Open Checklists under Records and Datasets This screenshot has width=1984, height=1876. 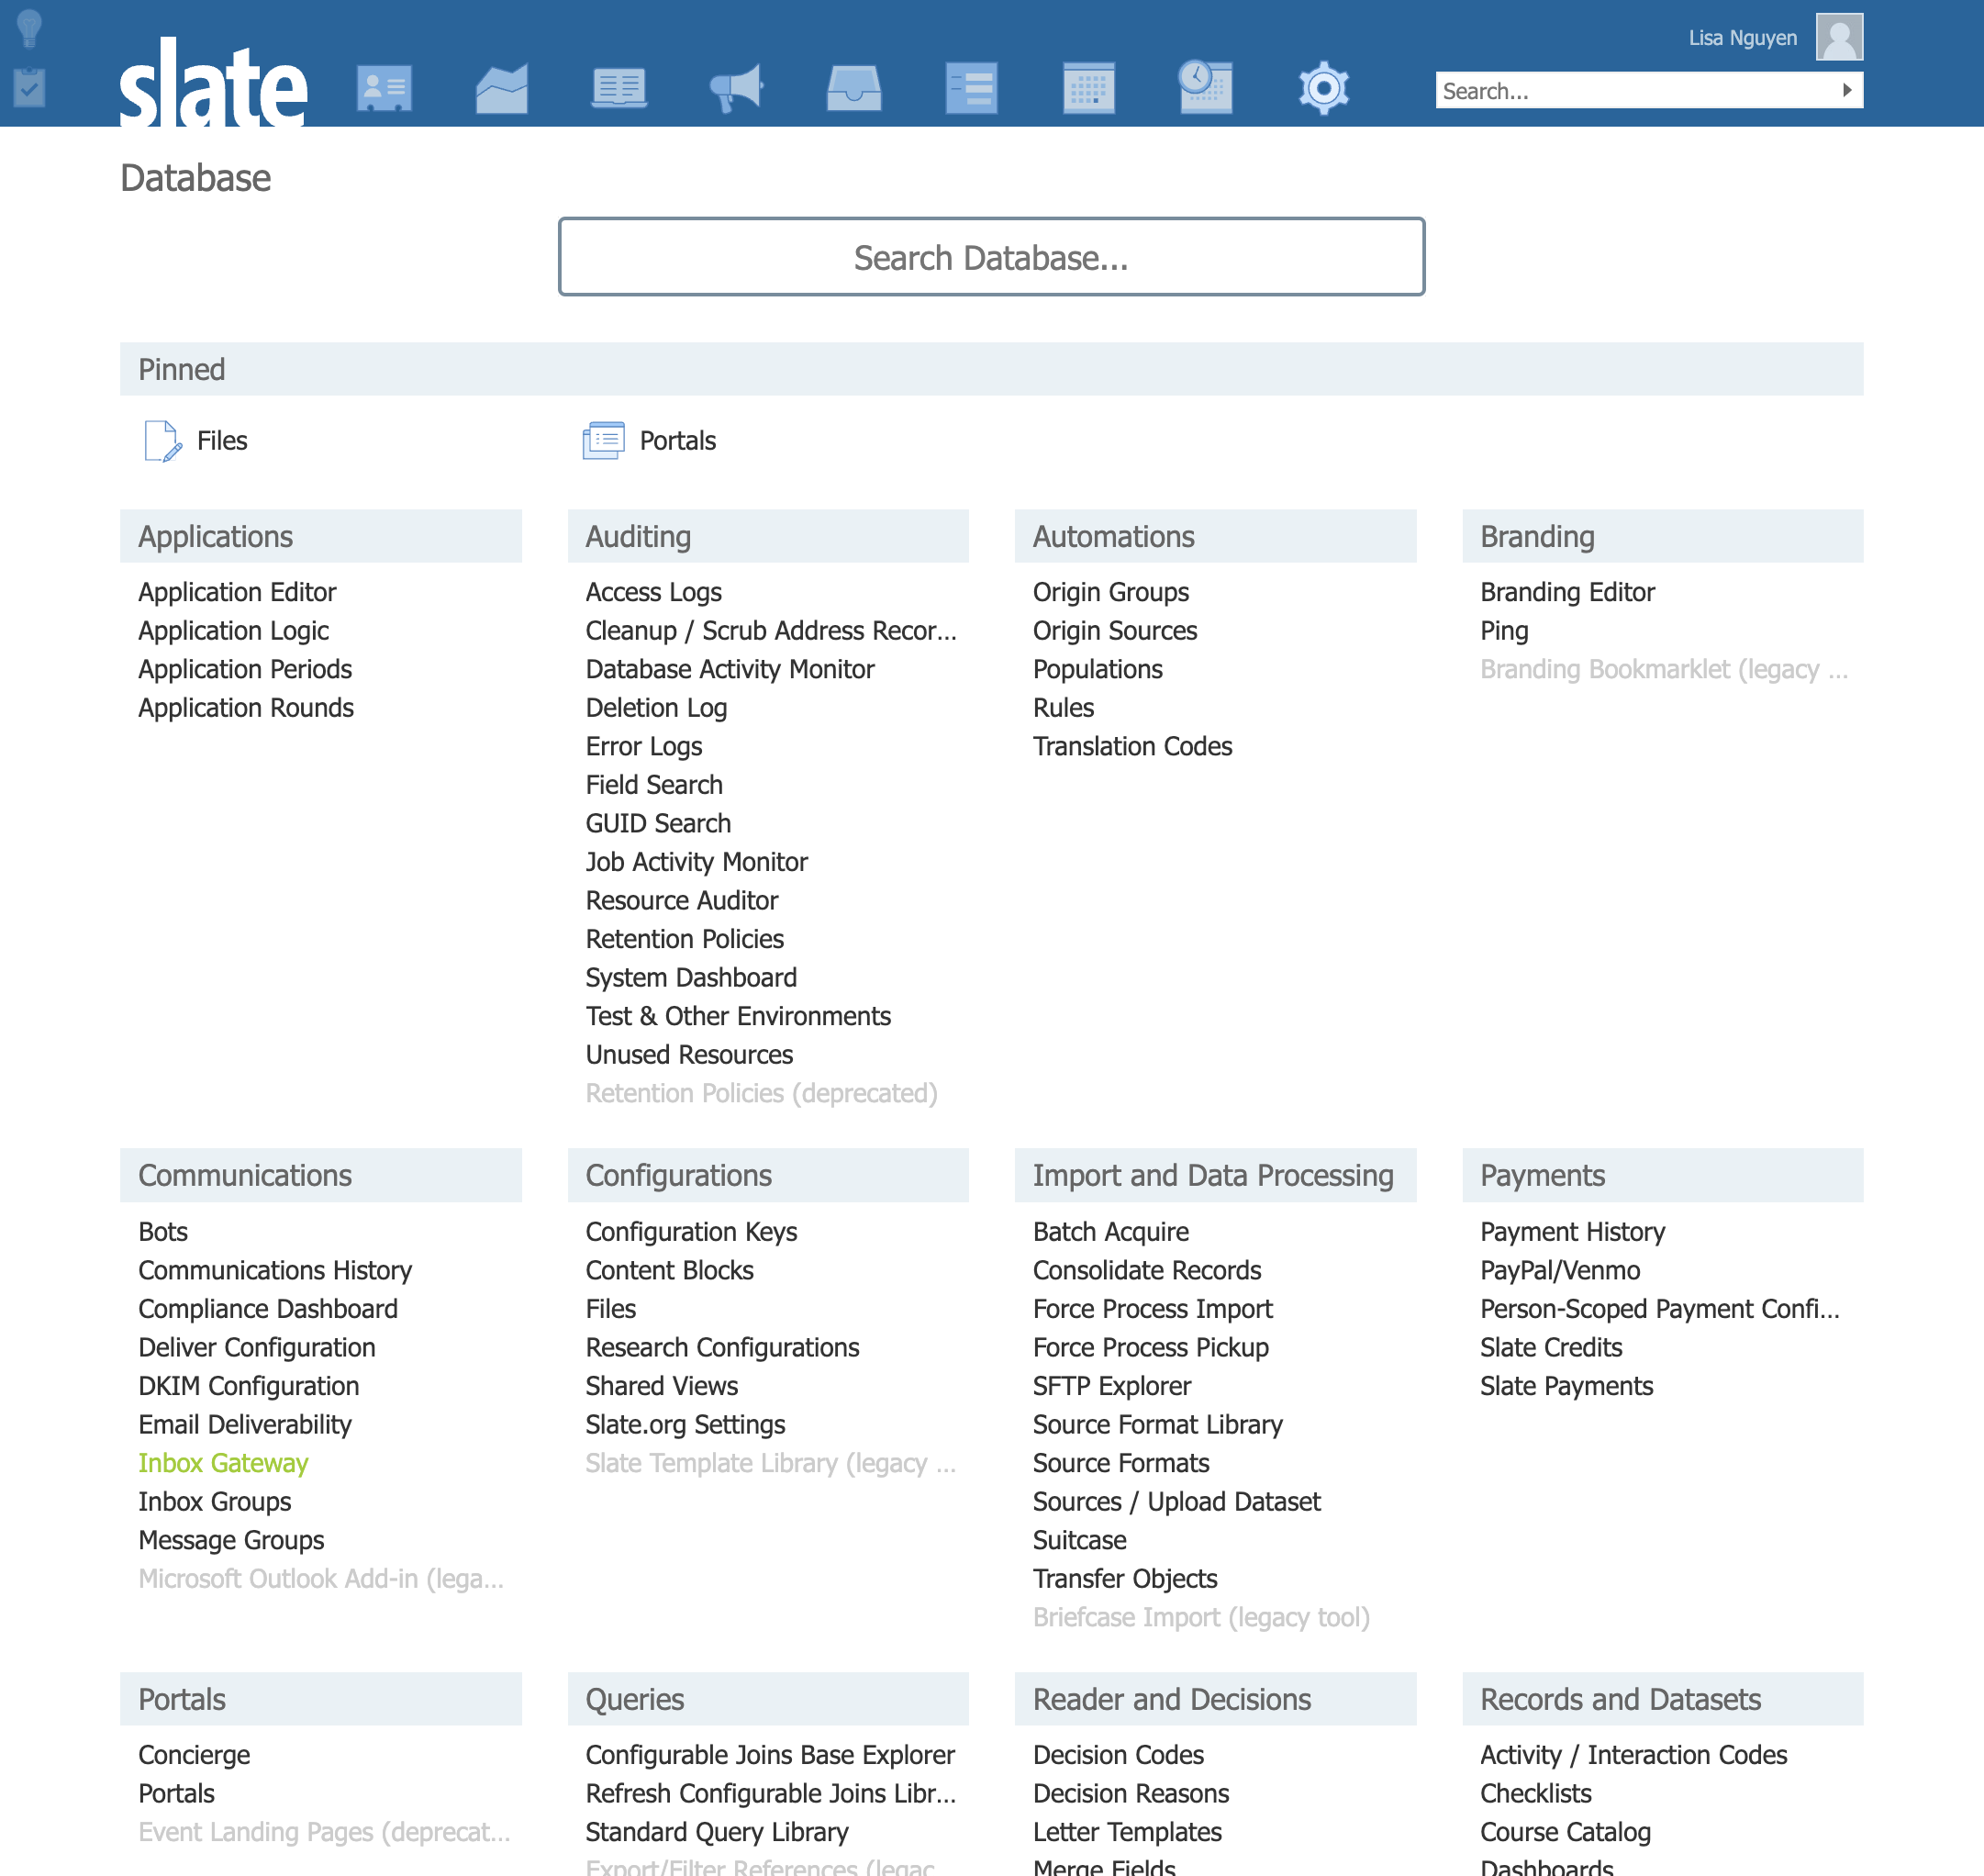1536,1793
